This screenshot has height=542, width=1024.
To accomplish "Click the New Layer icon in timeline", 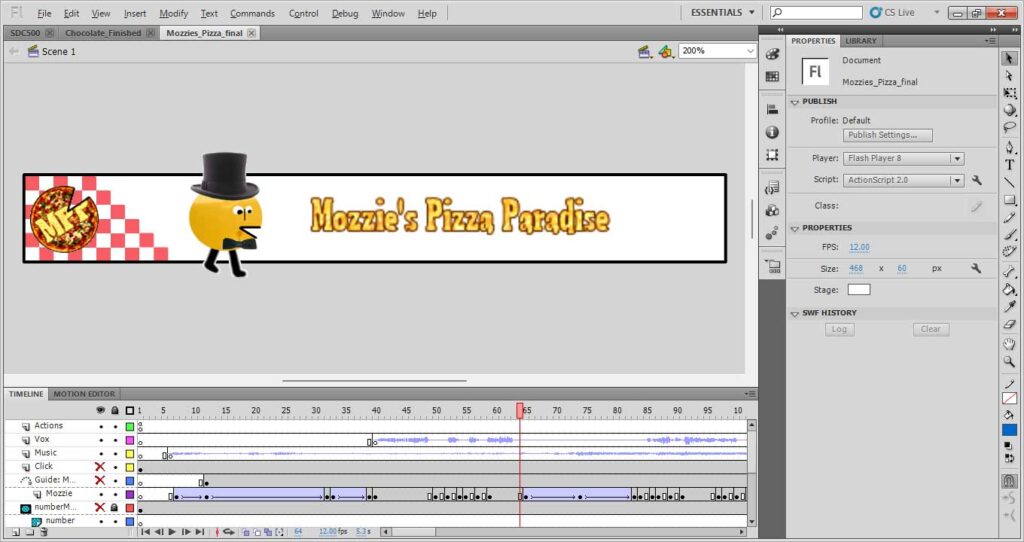I will [16, 532].
